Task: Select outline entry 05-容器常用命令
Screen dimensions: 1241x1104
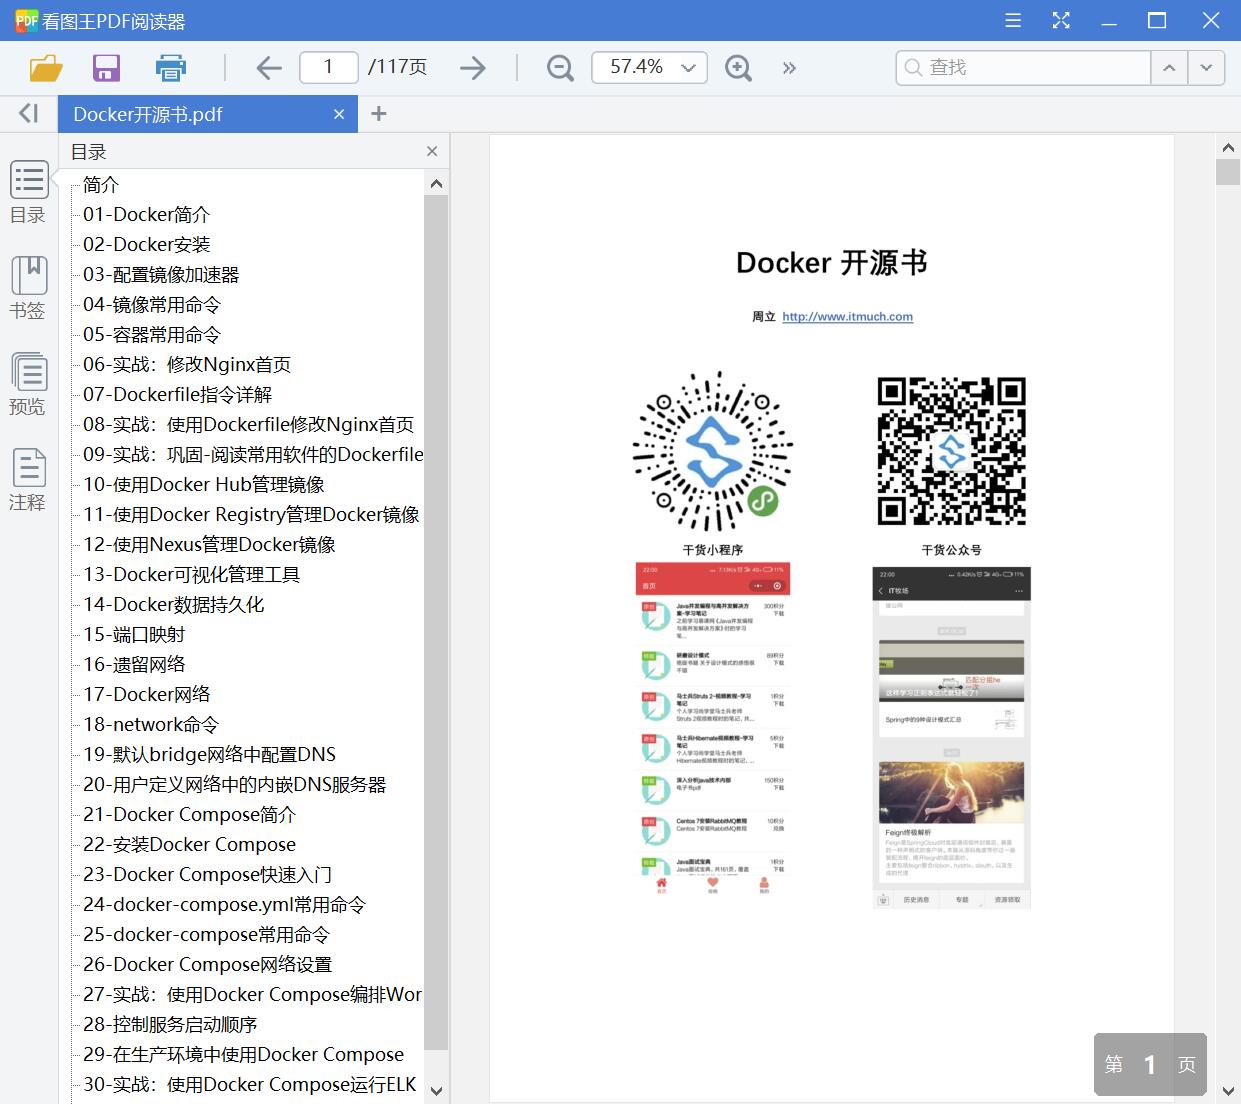Action: [x=151, y=335]
